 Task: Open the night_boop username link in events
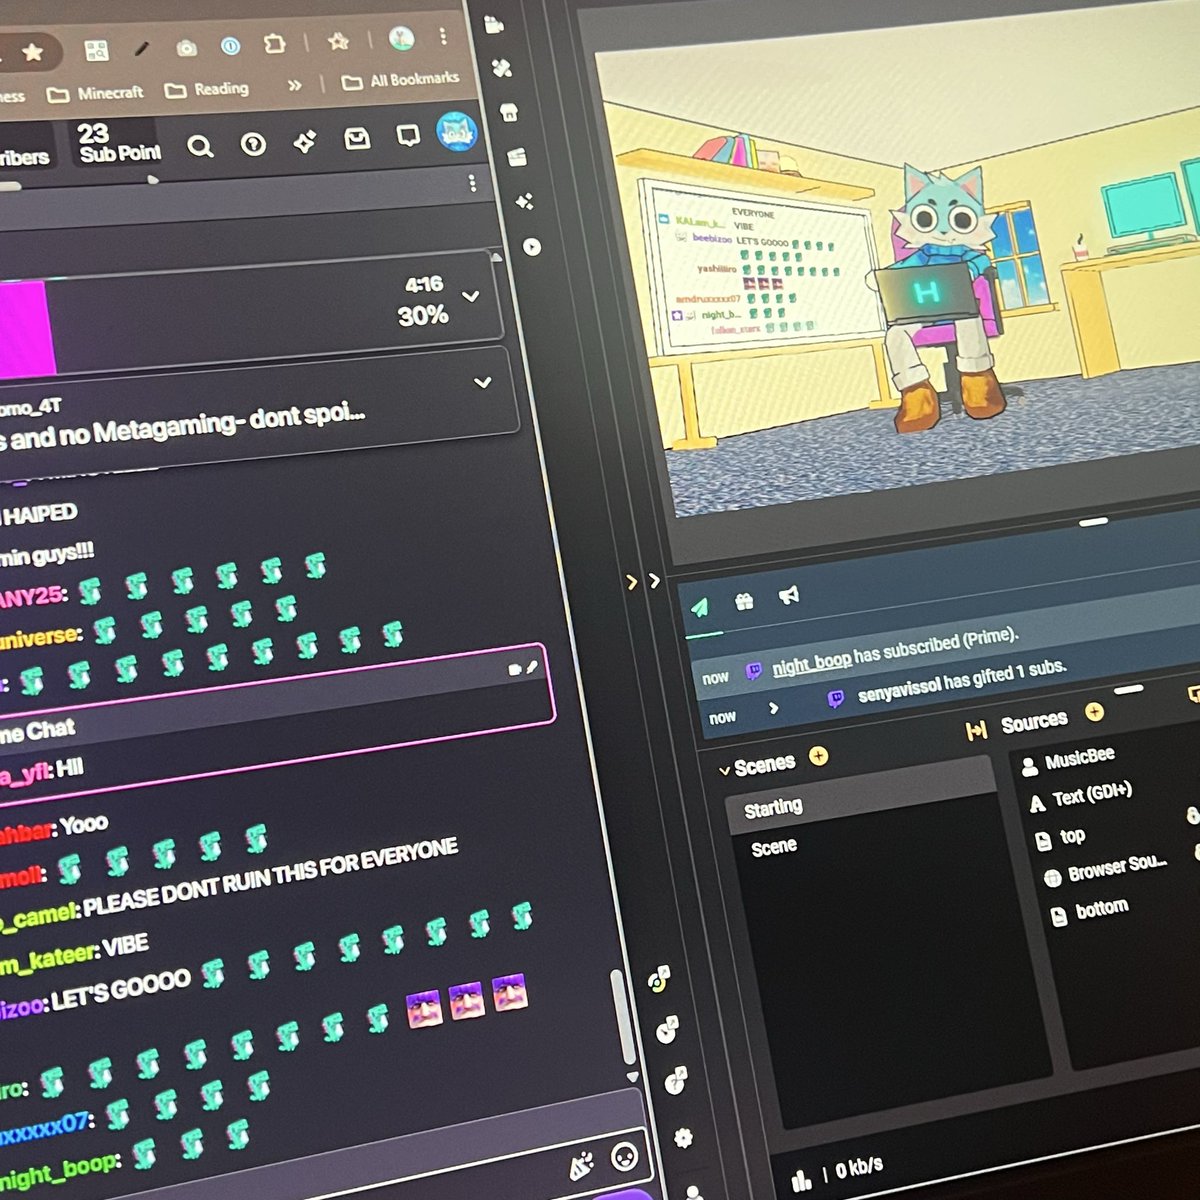pos(811,661)
